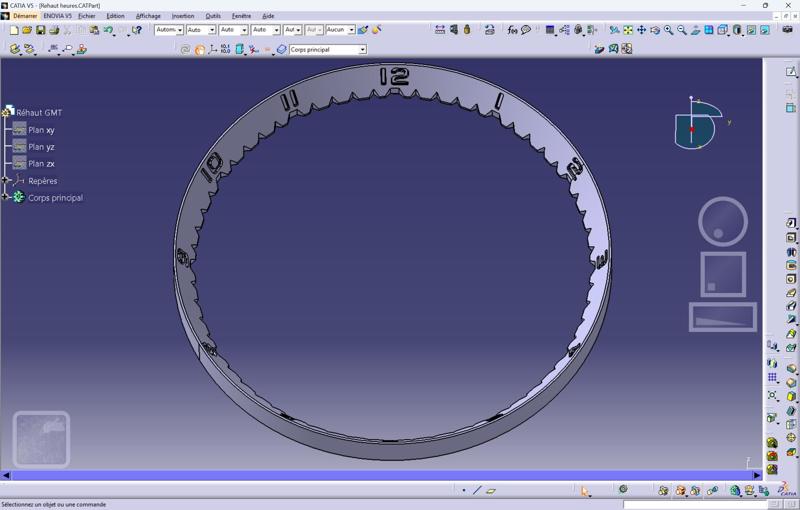Click the Formula f(x) icon

(513, 31)
